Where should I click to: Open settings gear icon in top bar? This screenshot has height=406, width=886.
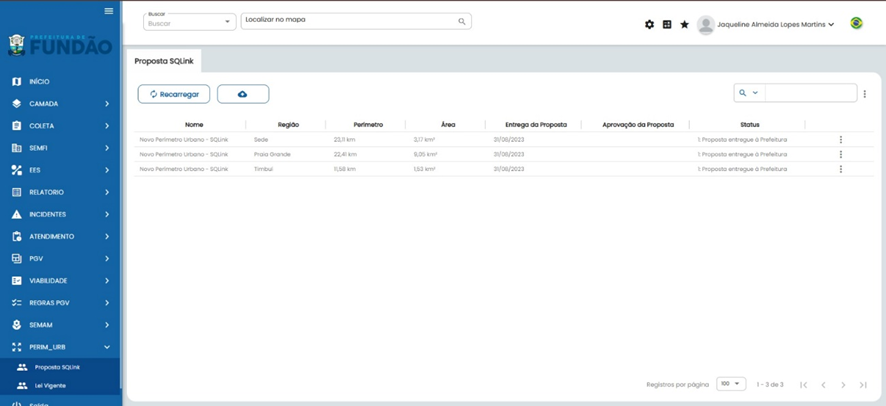pos(649,24)
